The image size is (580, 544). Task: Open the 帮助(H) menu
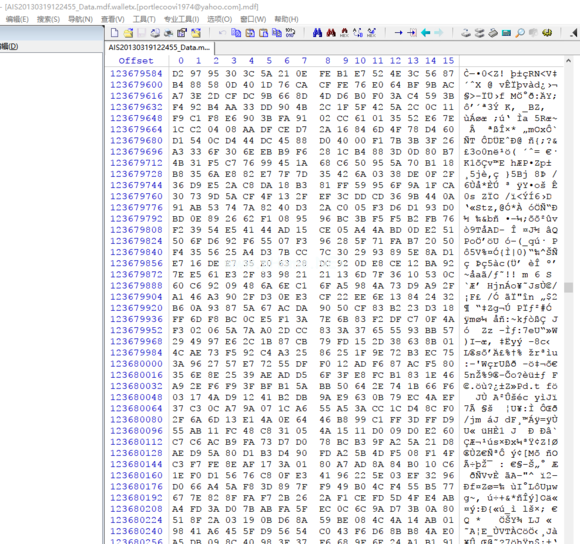click(x=286, y=19)
